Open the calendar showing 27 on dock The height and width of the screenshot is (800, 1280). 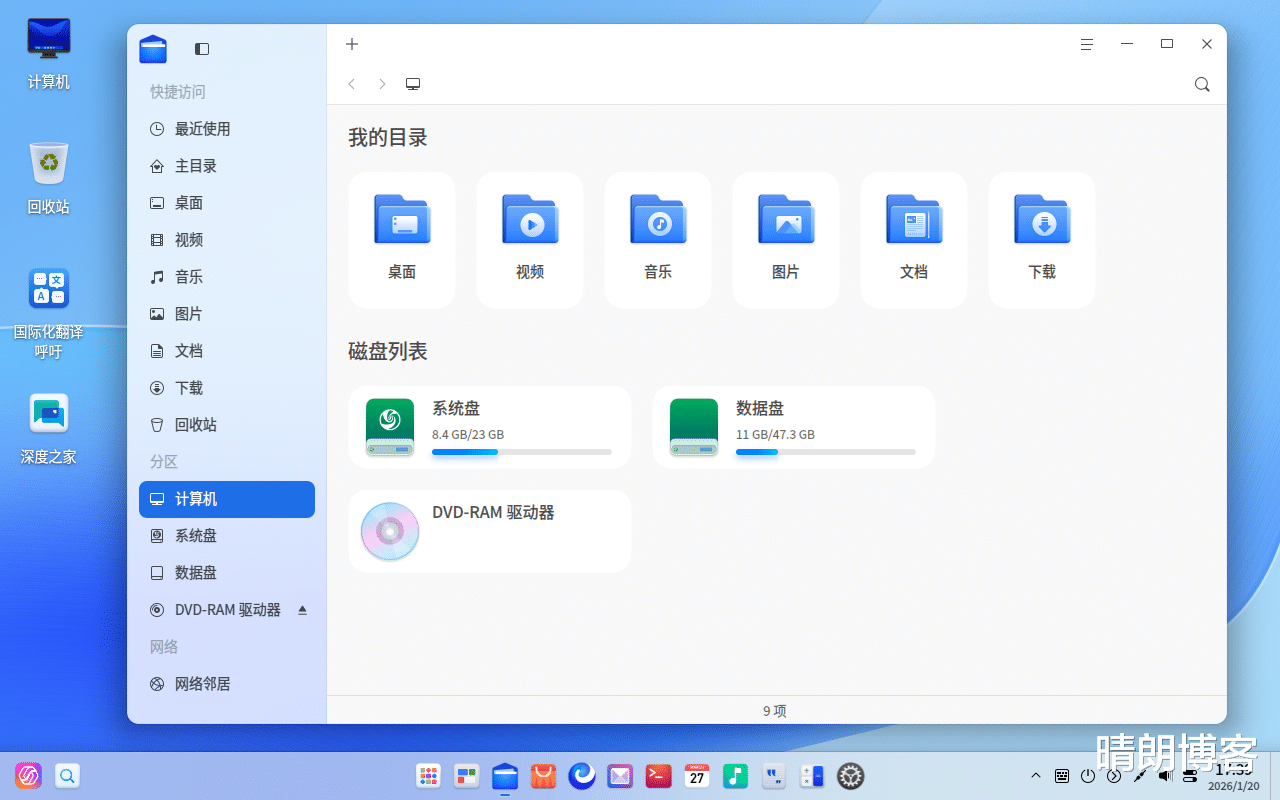pyautogui.click(x=697, y=775)
